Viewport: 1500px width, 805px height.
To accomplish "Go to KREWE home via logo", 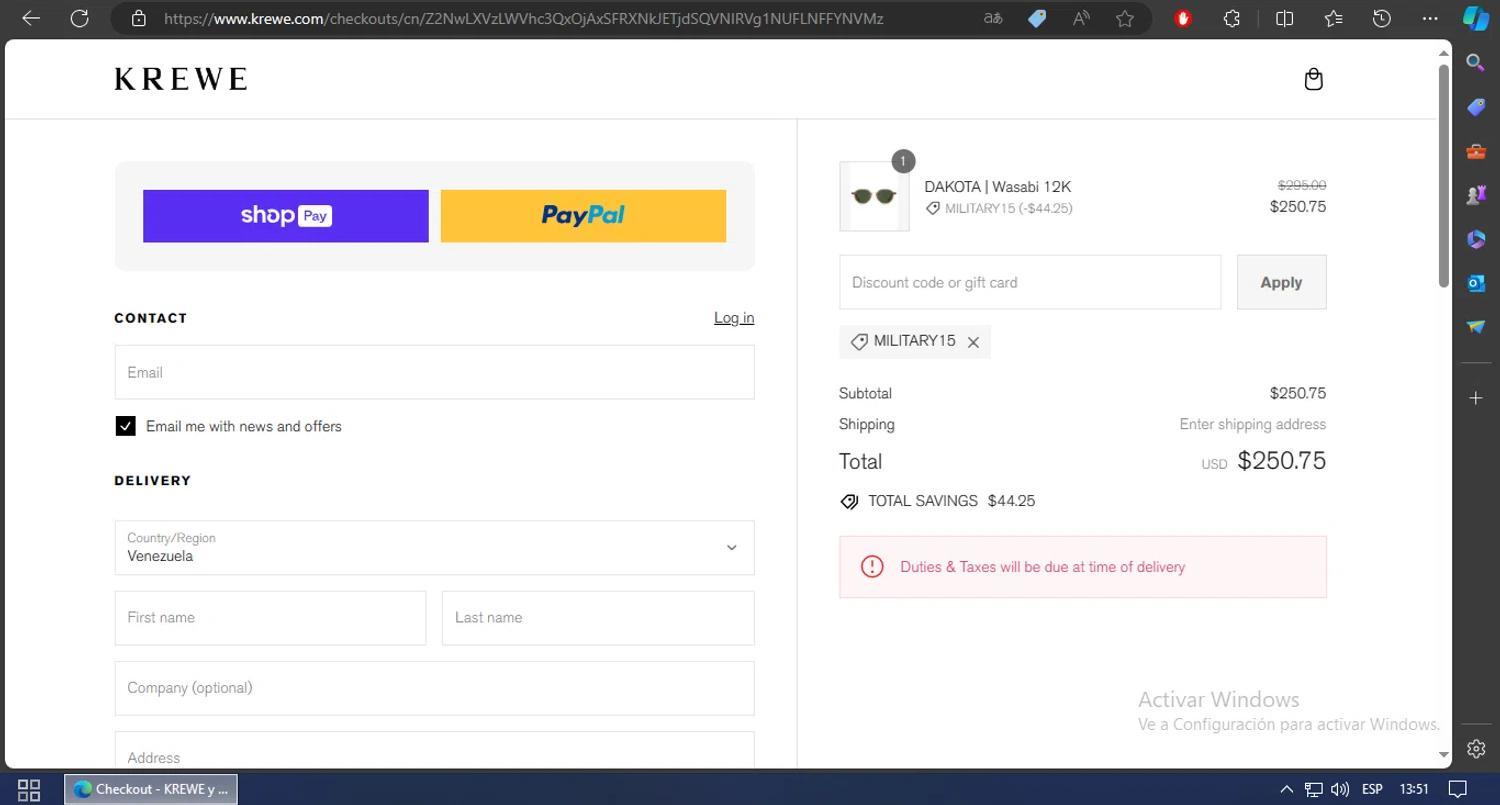I will point(181,79).
